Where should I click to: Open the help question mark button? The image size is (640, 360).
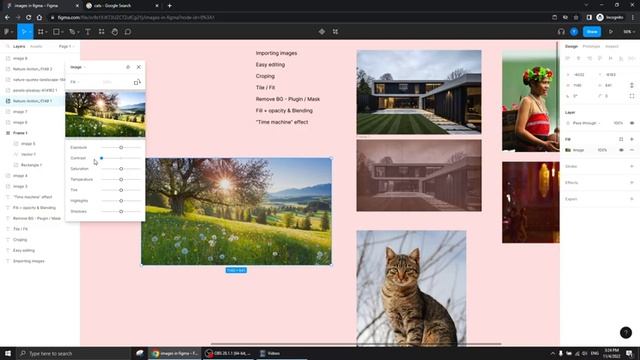click(626, 333)
